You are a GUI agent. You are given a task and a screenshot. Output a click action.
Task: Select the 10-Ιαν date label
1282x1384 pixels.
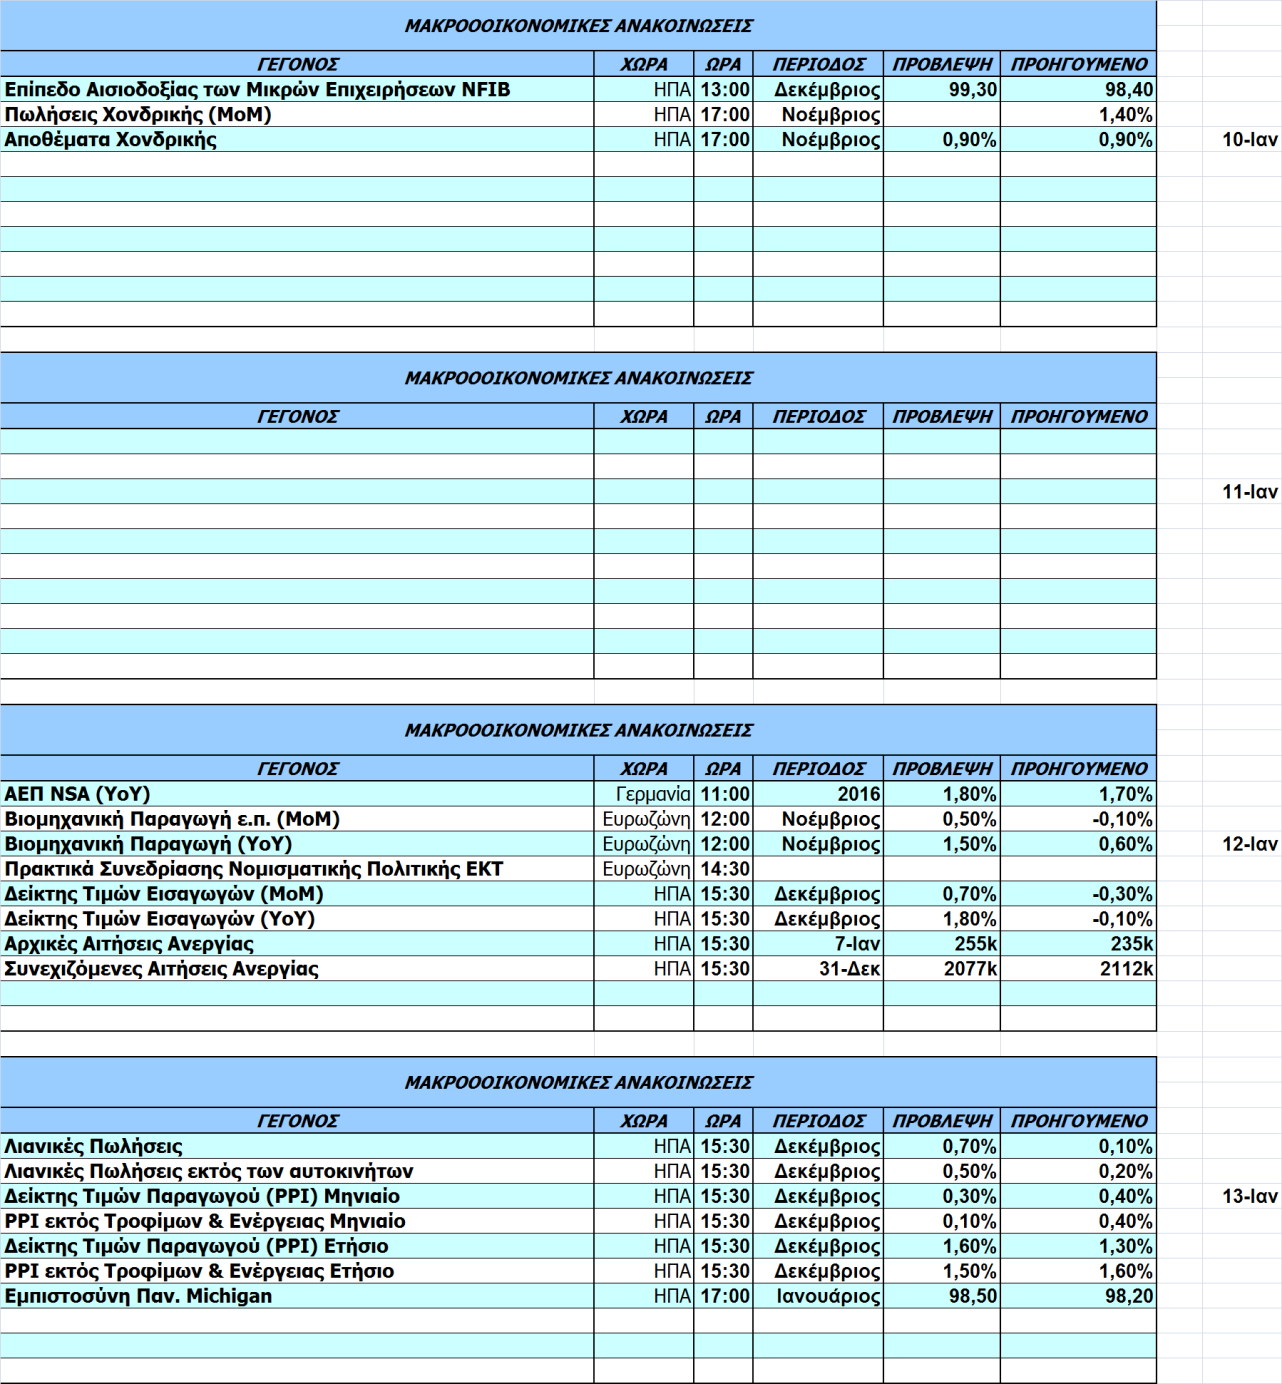[1249, 140]
